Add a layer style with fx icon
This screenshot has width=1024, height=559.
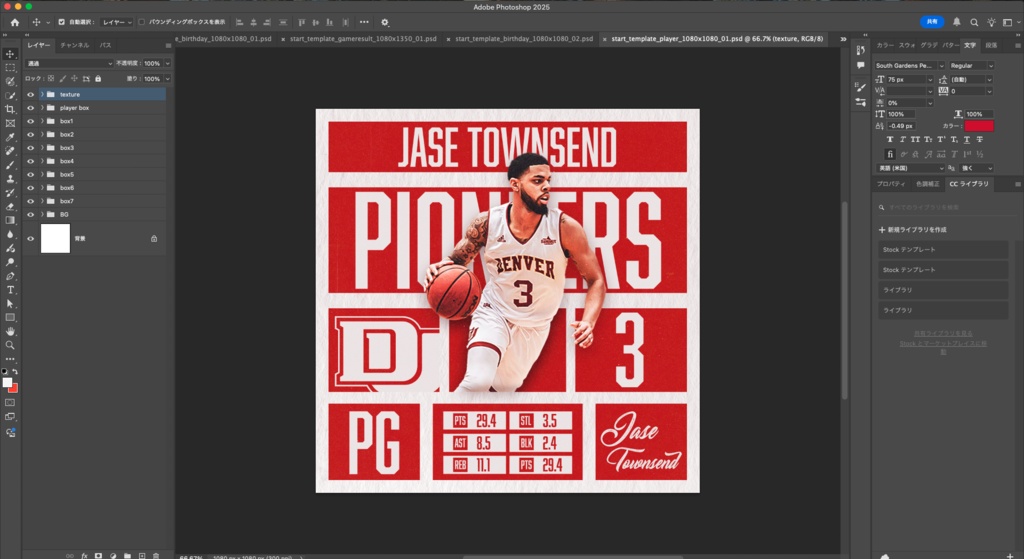pyautogui.click(x=84, y=555)
